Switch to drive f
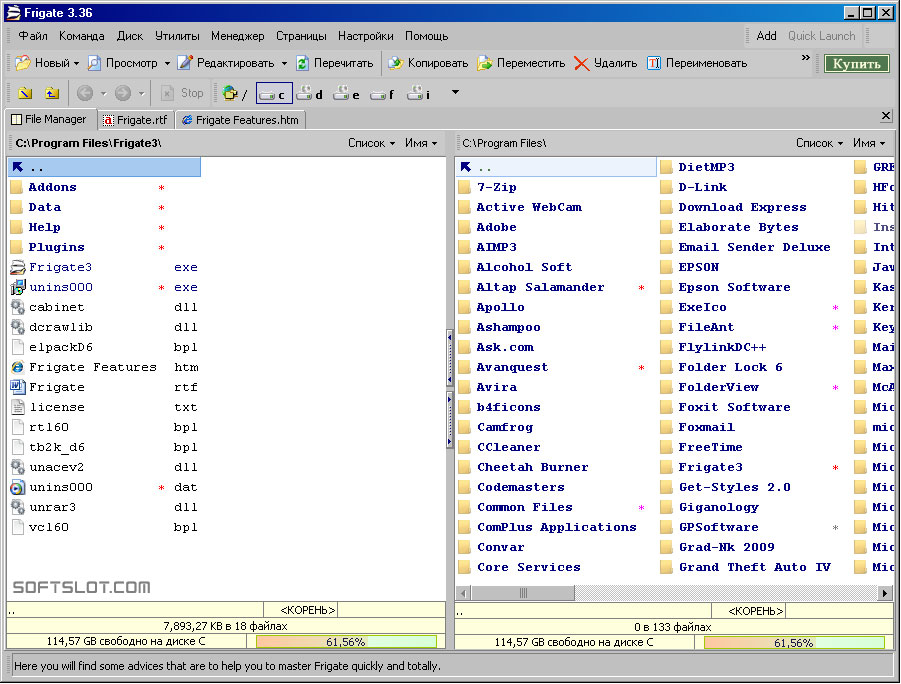901x684 pixels. pyautogui.click(x=383, y=93)
